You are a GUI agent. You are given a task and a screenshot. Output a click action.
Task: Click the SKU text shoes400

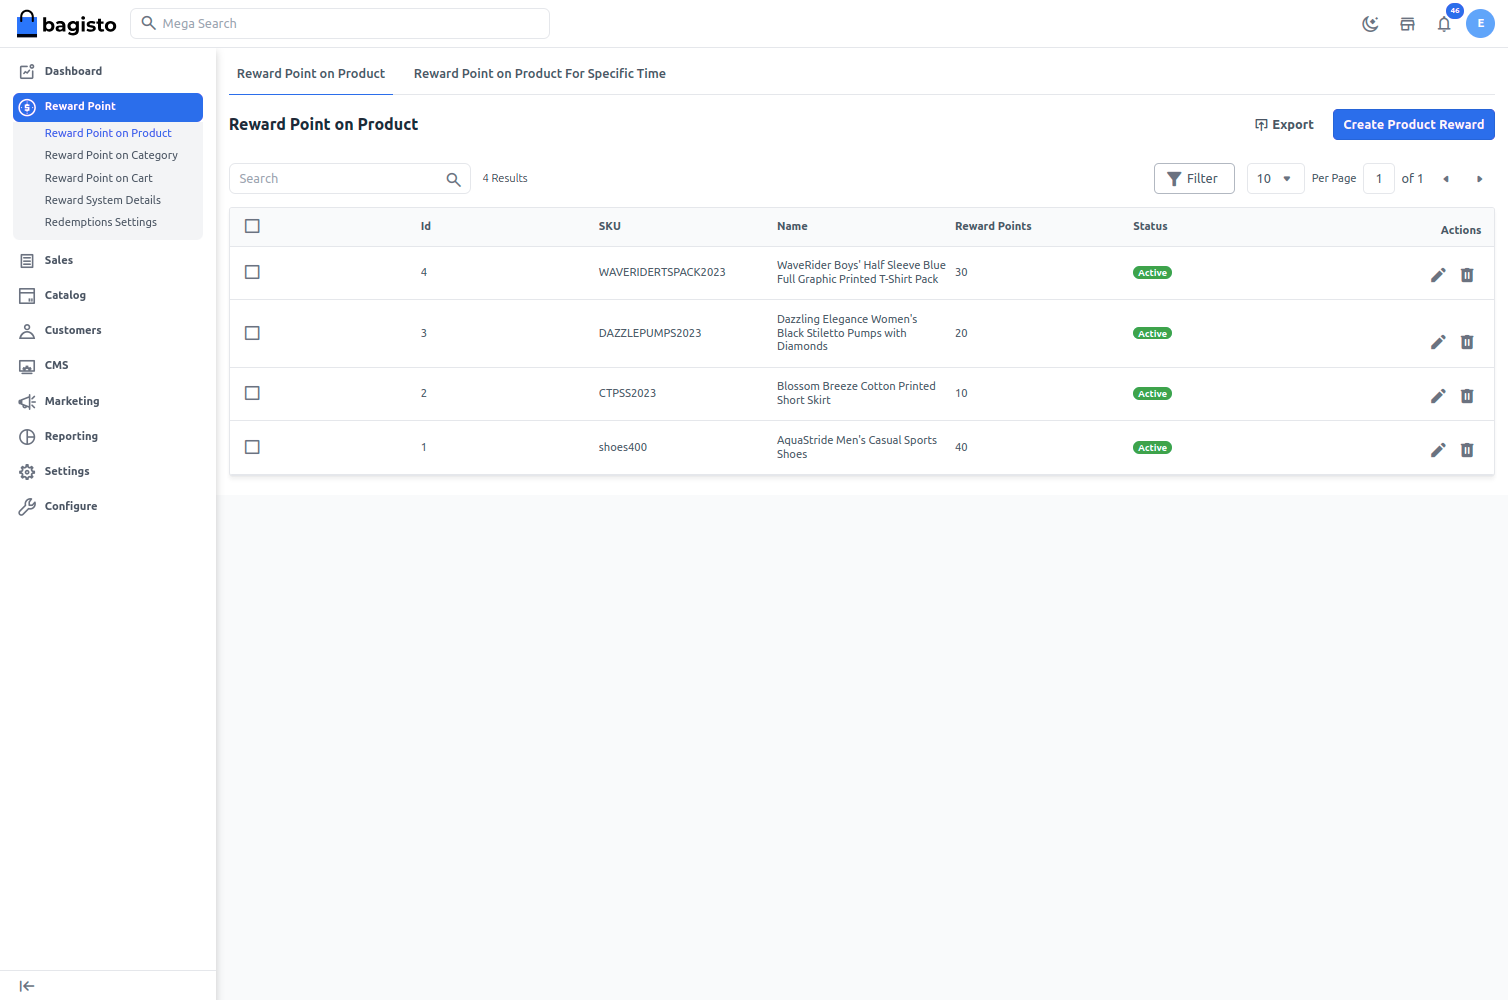pyautogui.click(x=623, y=447)
